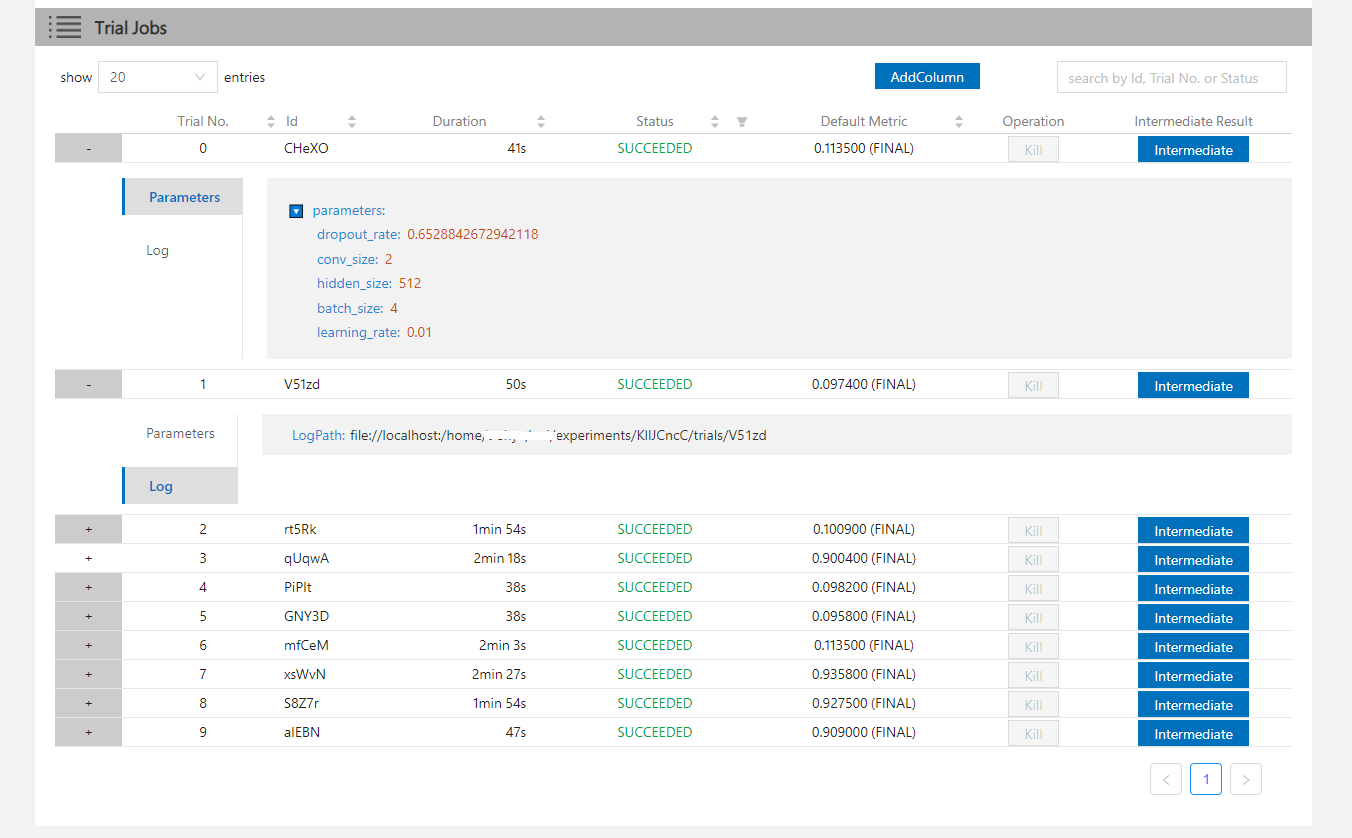Open Intermediate result for trial qUqwA
The width and height of the screenshot is (1352, 838).
tap(1193, 560)
